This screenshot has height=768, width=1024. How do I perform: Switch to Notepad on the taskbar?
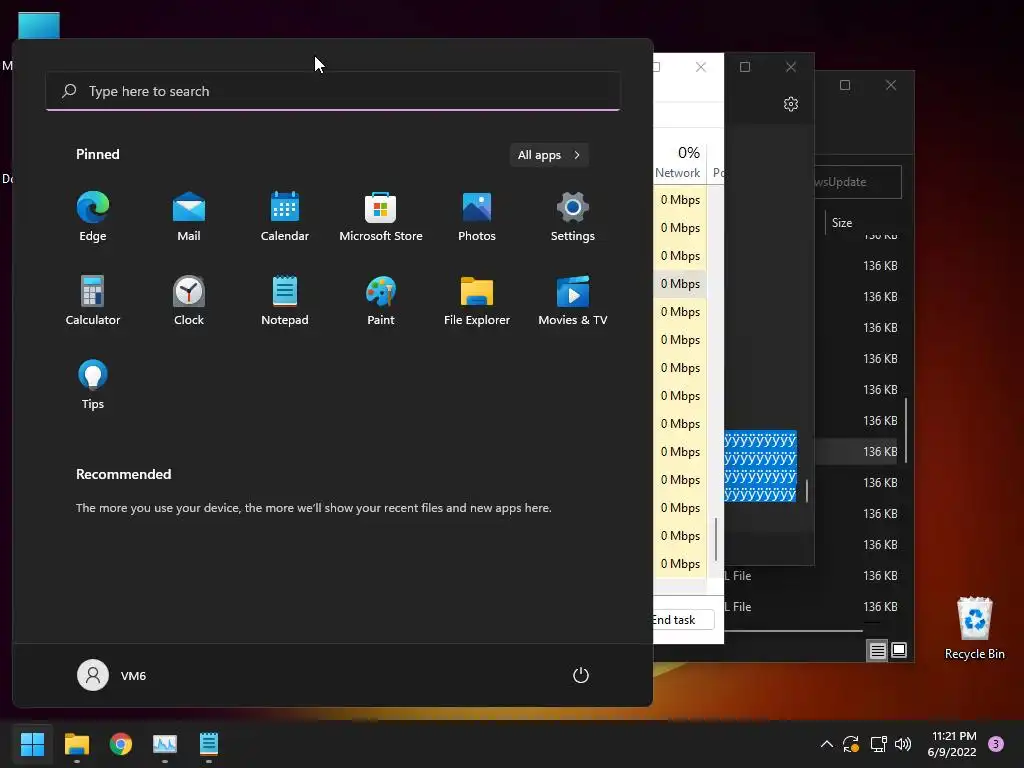click(209, 744)
